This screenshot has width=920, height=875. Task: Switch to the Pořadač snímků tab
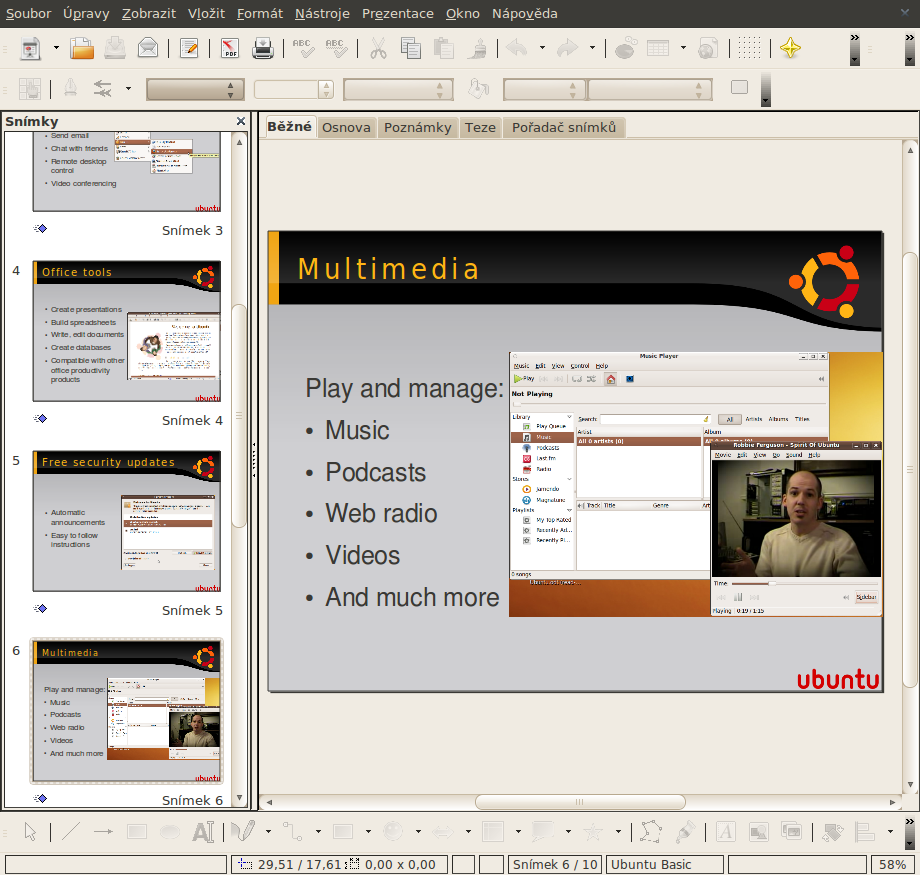pos(564,127)
